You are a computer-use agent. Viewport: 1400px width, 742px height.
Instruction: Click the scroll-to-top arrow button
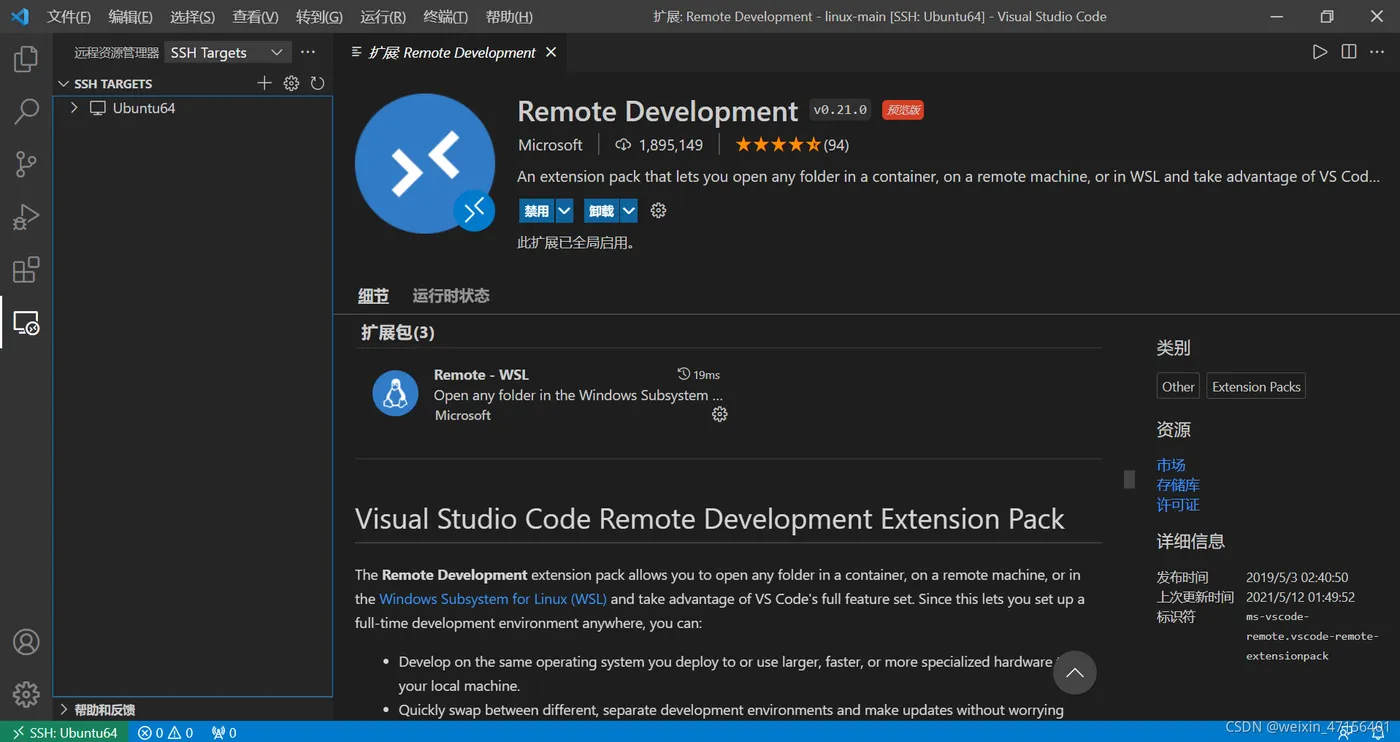point(1075,673)
